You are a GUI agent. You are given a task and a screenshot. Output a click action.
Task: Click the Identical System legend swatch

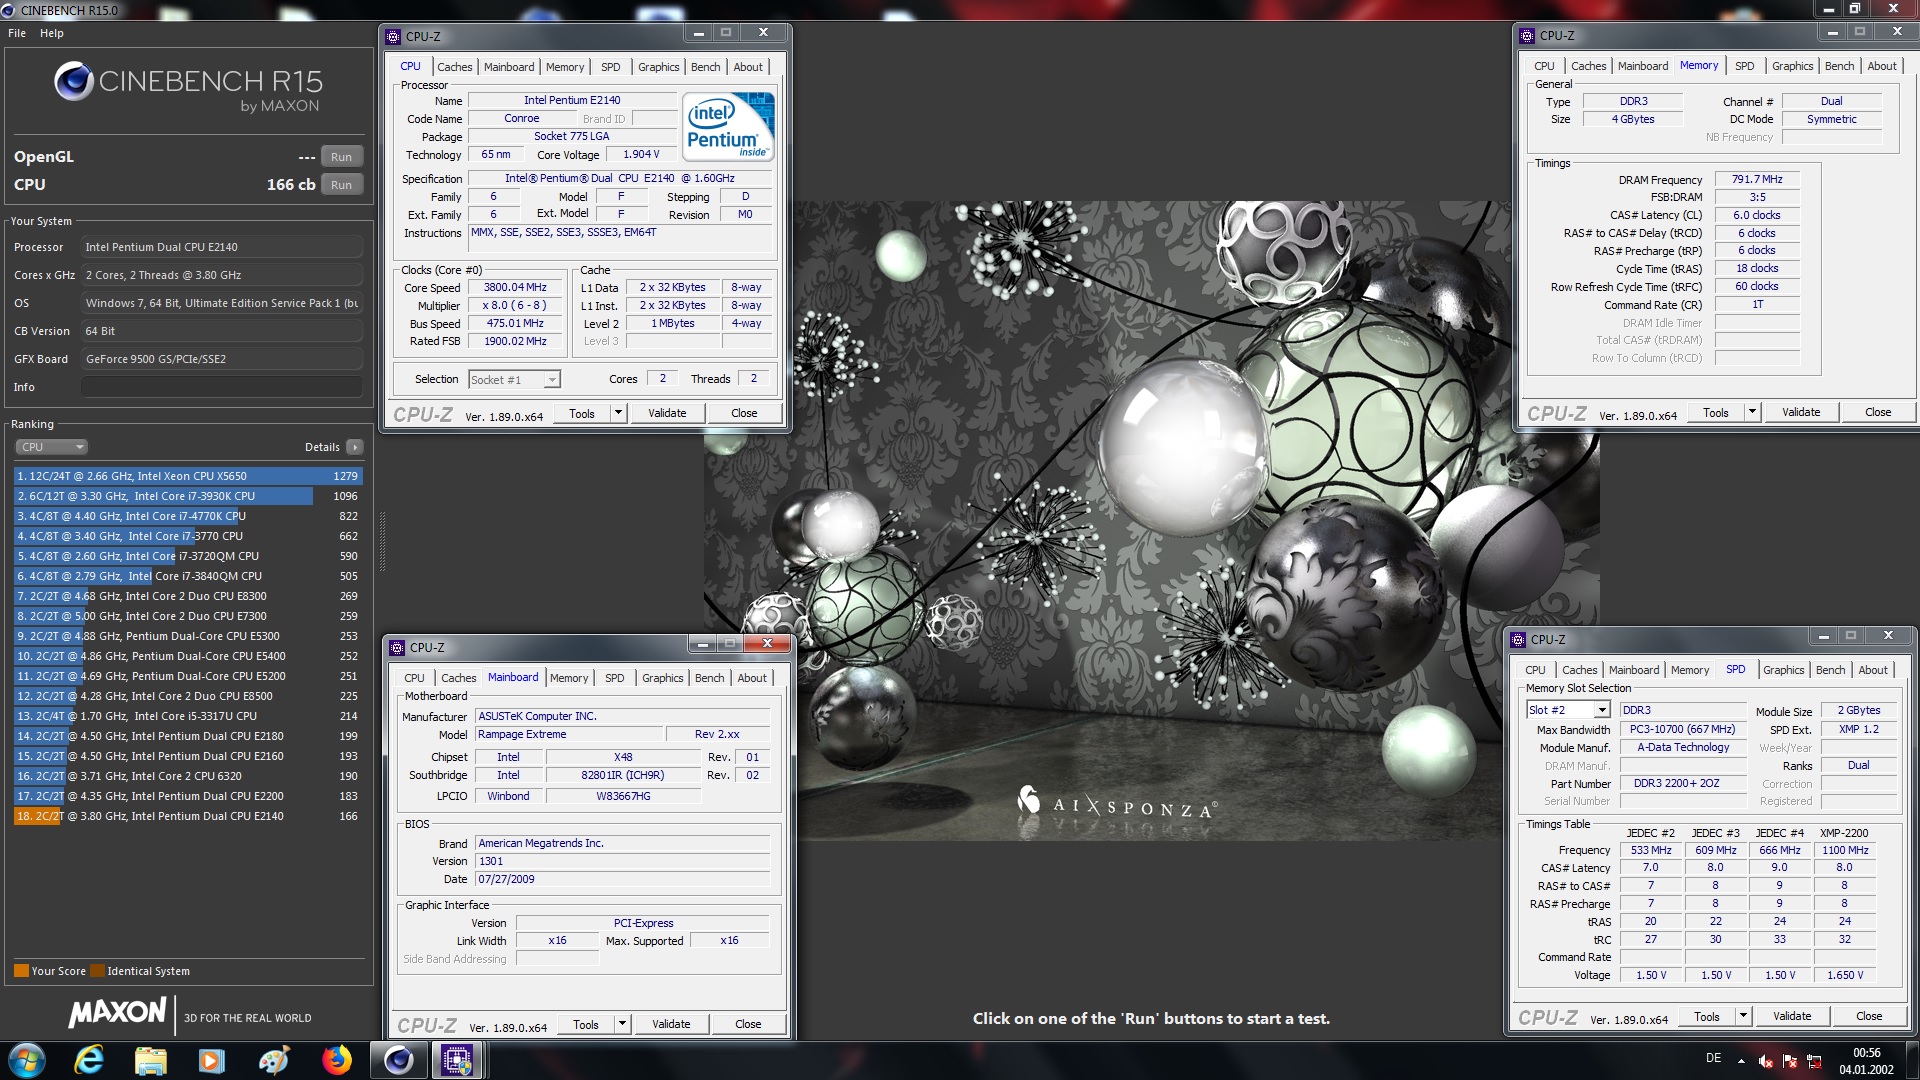(97, 970)
